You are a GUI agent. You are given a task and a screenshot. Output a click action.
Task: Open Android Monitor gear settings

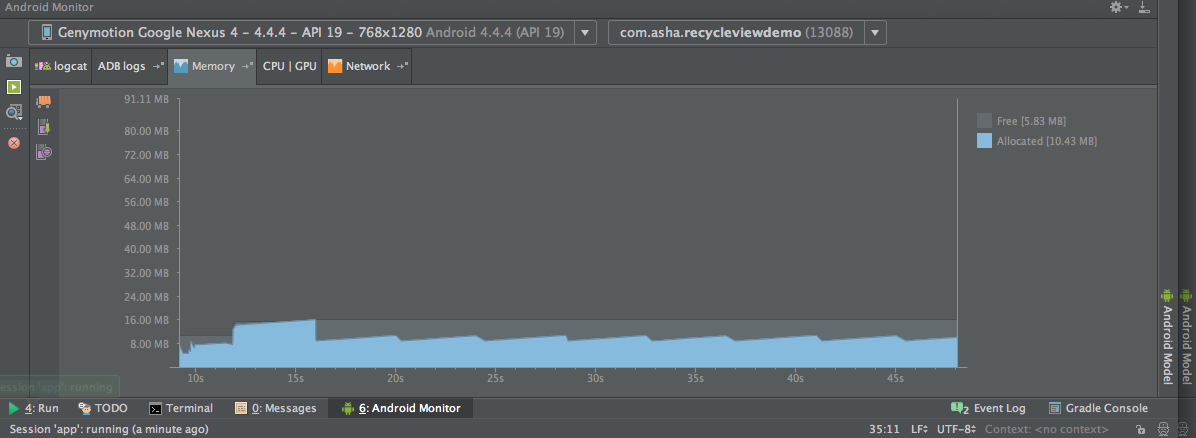click(x=1117, y=7)
